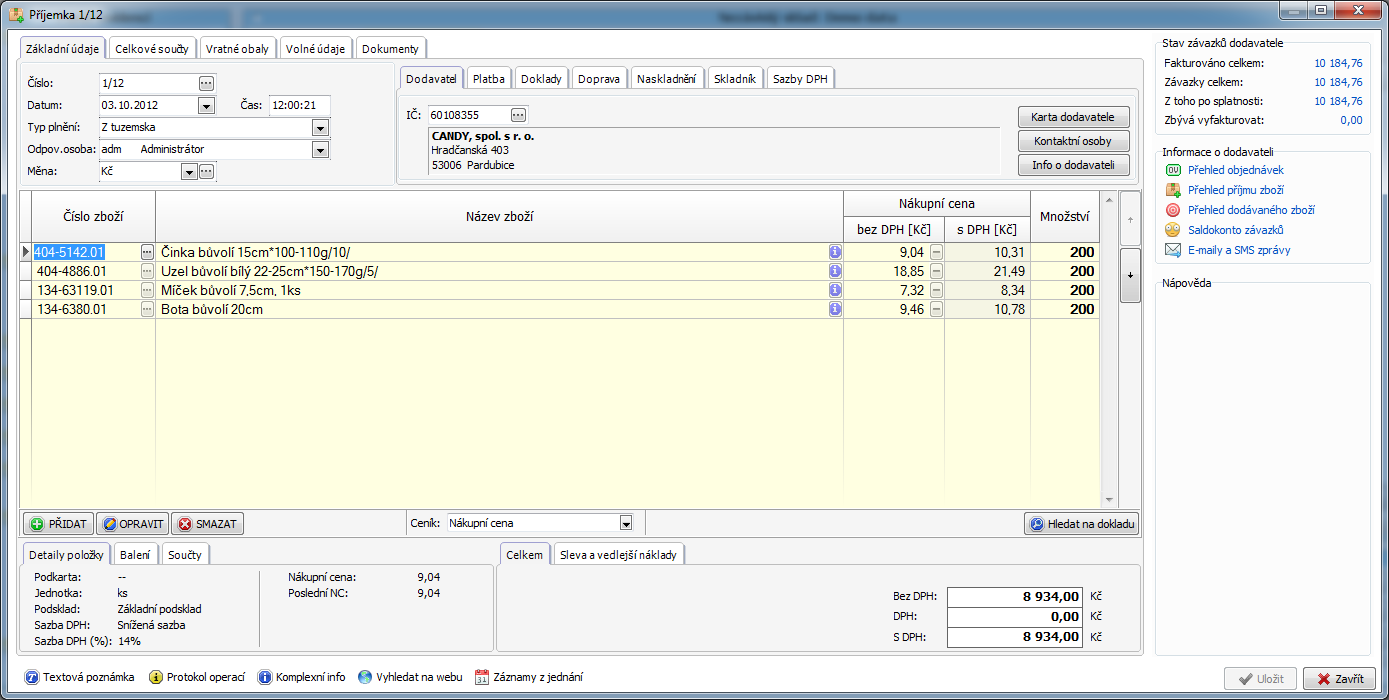
Task: Click Název zboží column header
Action: [x=499, y=216]
